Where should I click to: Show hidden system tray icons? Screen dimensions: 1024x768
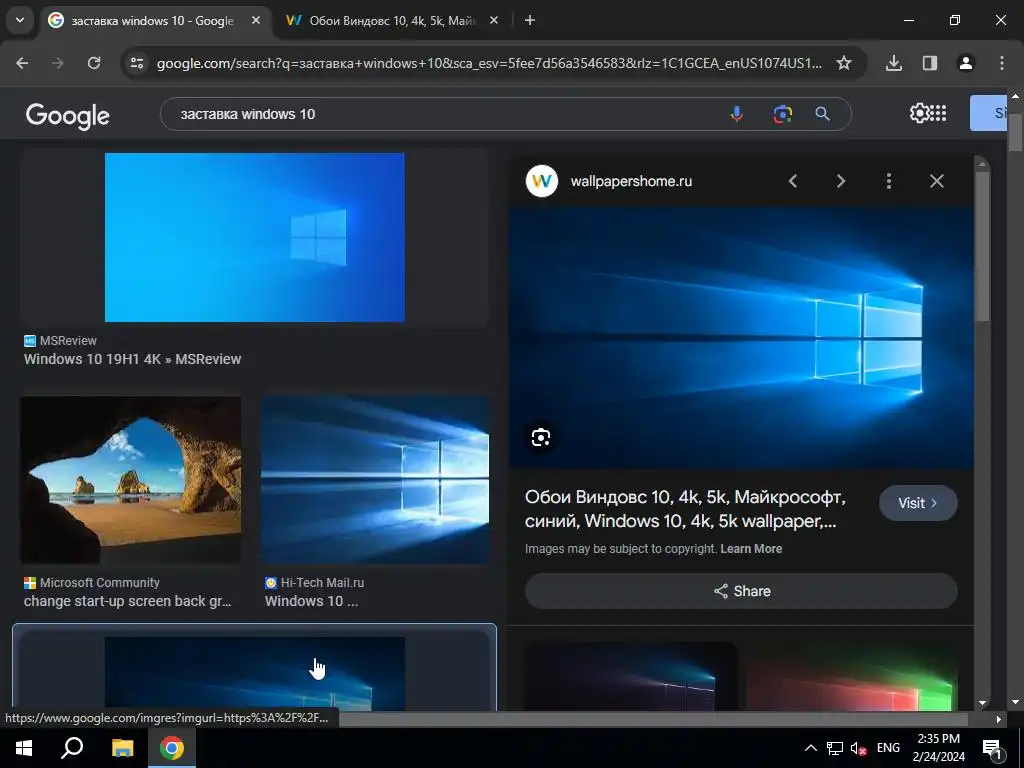810,748
